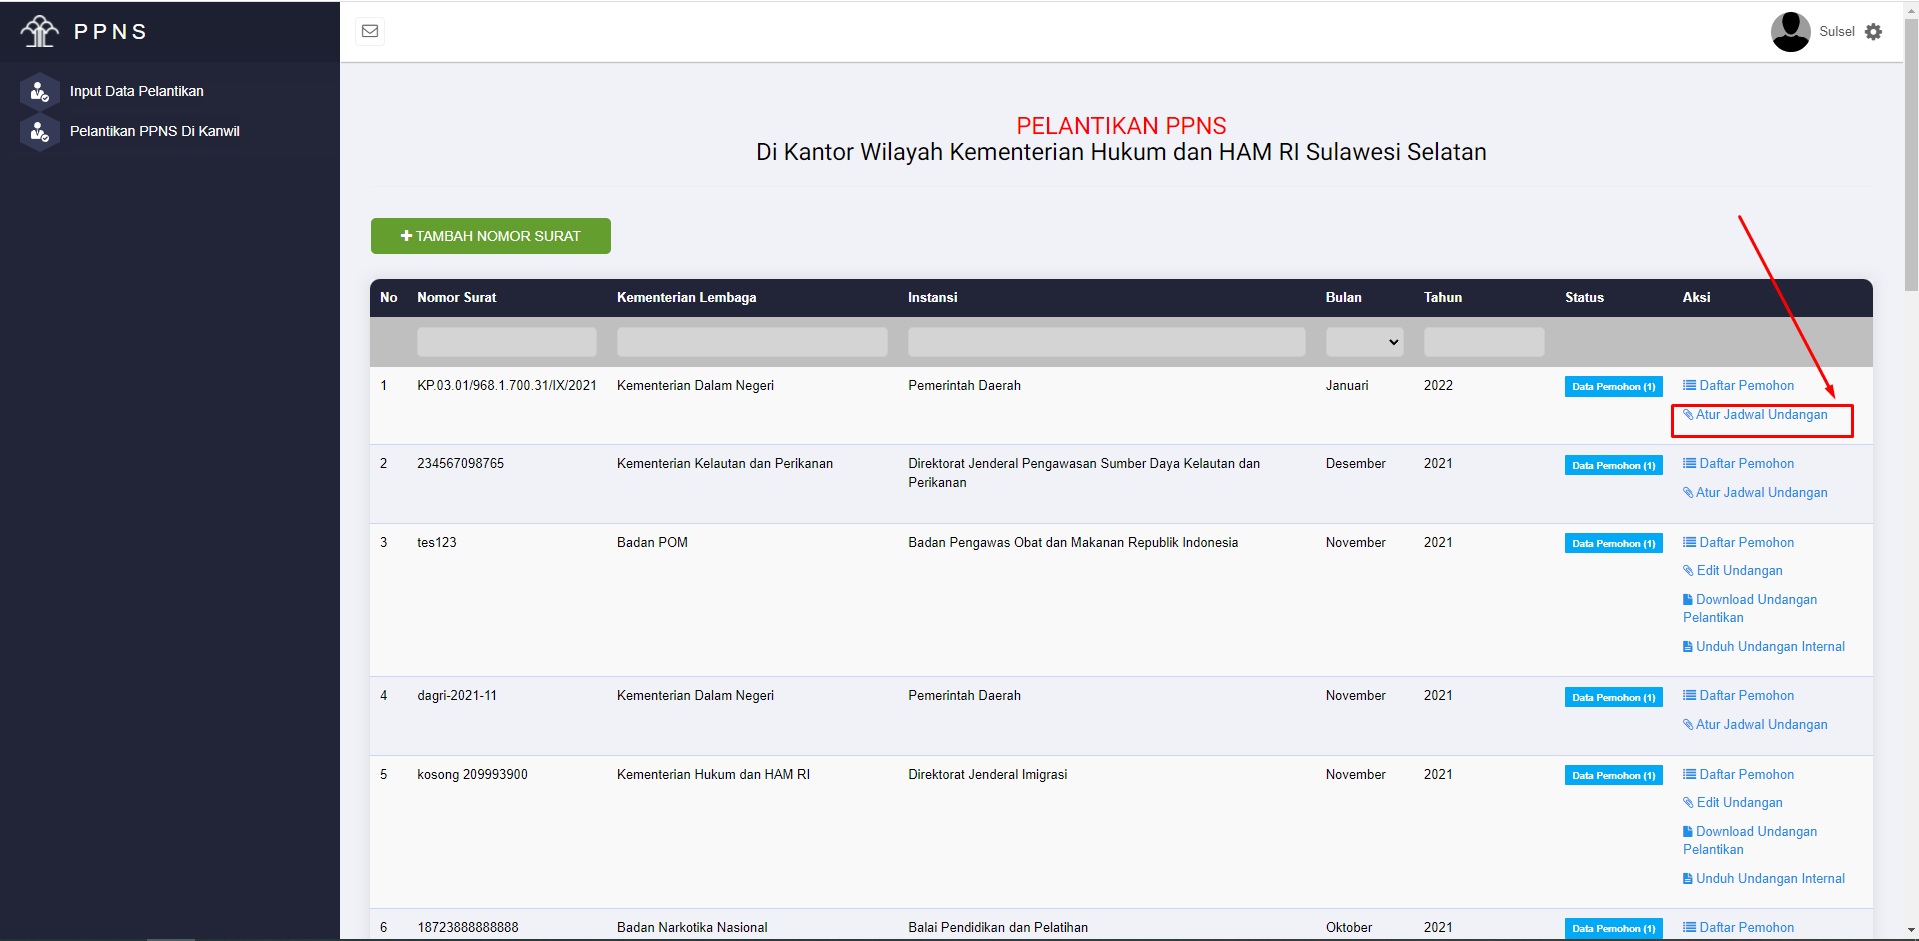The height and width of the screenshot is (941, 1919).
Task: Click Atur Jadwal Undangan for KP.03.01 row
Action: 1755,414
